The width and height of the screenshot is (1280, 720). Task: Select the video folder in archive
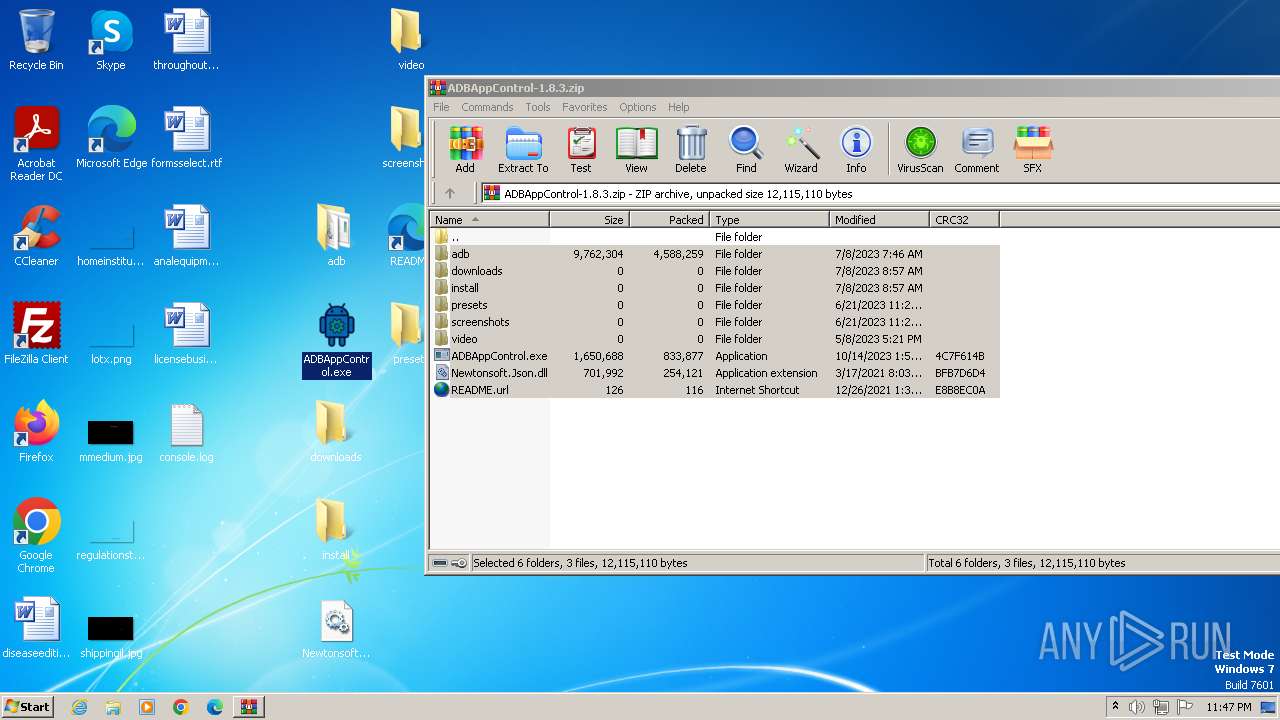(715, 339)
